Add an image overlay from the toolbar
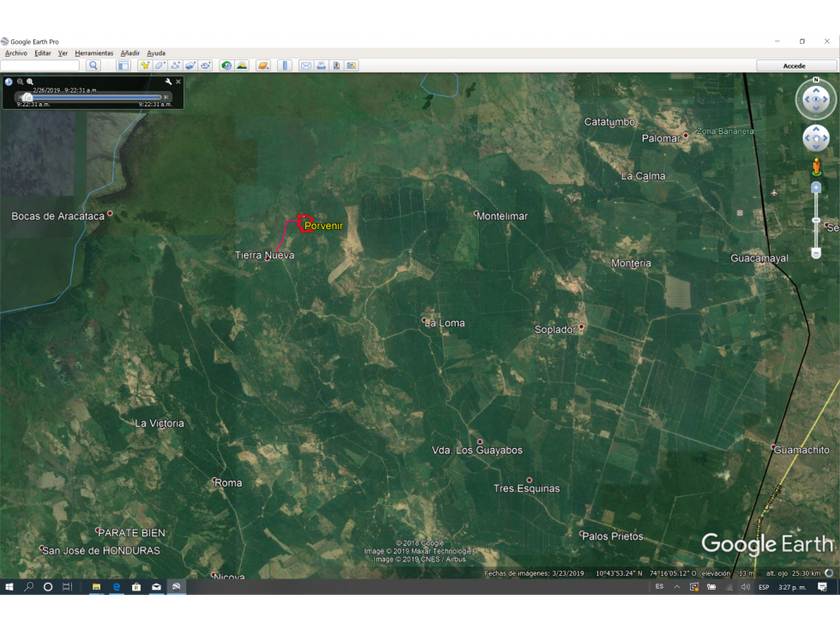 click(190, 65)
